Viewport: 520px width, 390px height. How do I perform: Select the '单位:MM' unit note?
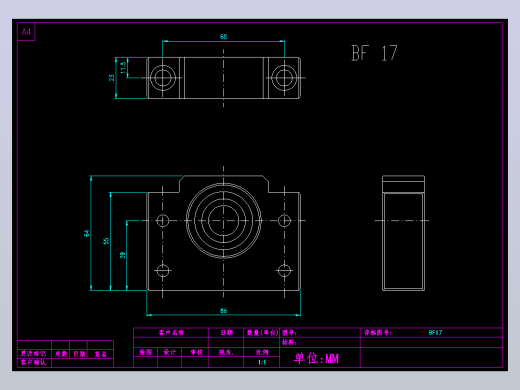coord(316,358)
